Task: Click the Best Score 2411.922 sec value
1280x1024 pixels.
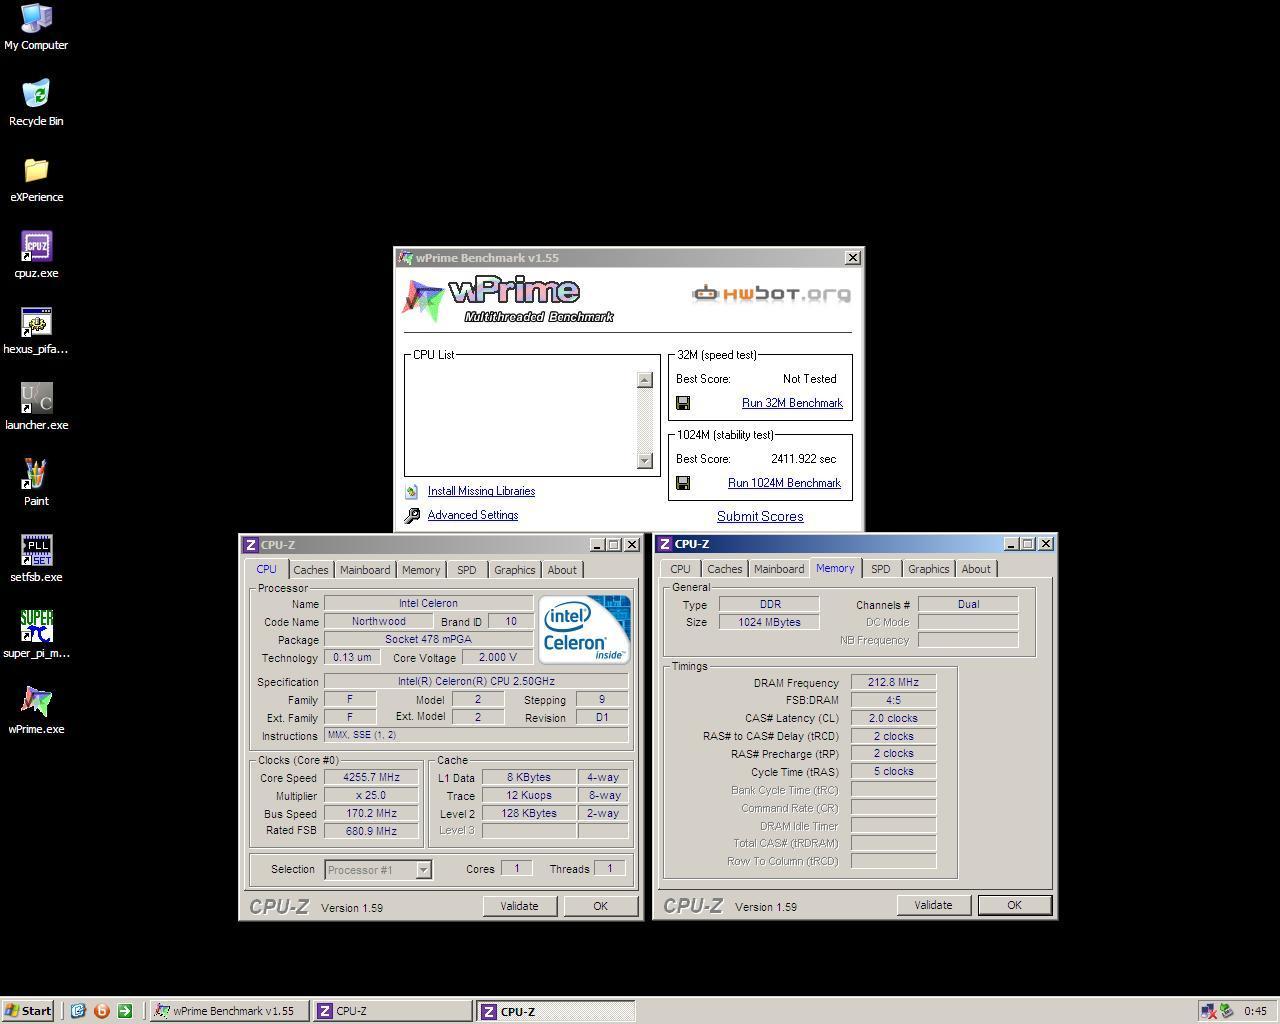Action: (803, 459)
